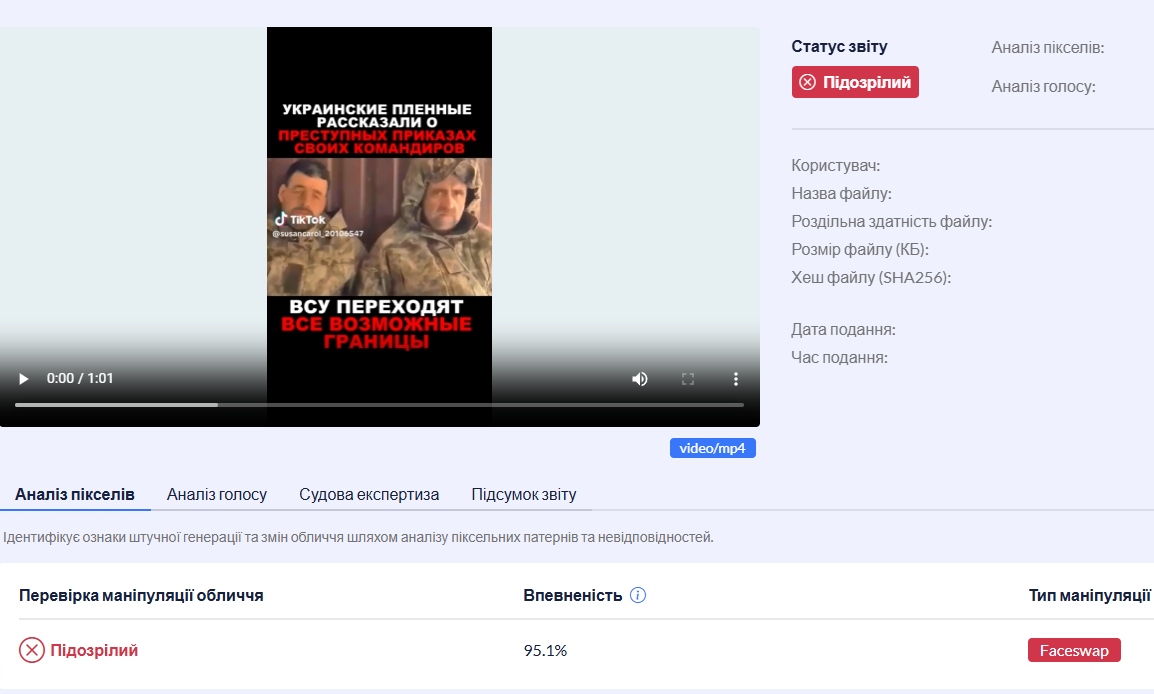Screen dimensions: 1154x694
Task: Mute the video audio
Action: click(x=639, y=379)
